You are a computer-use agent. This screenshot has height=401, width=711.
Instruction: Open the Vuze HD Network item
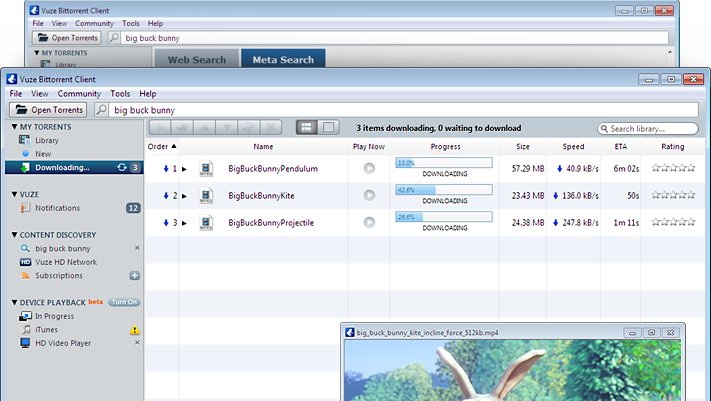point(67,262)
